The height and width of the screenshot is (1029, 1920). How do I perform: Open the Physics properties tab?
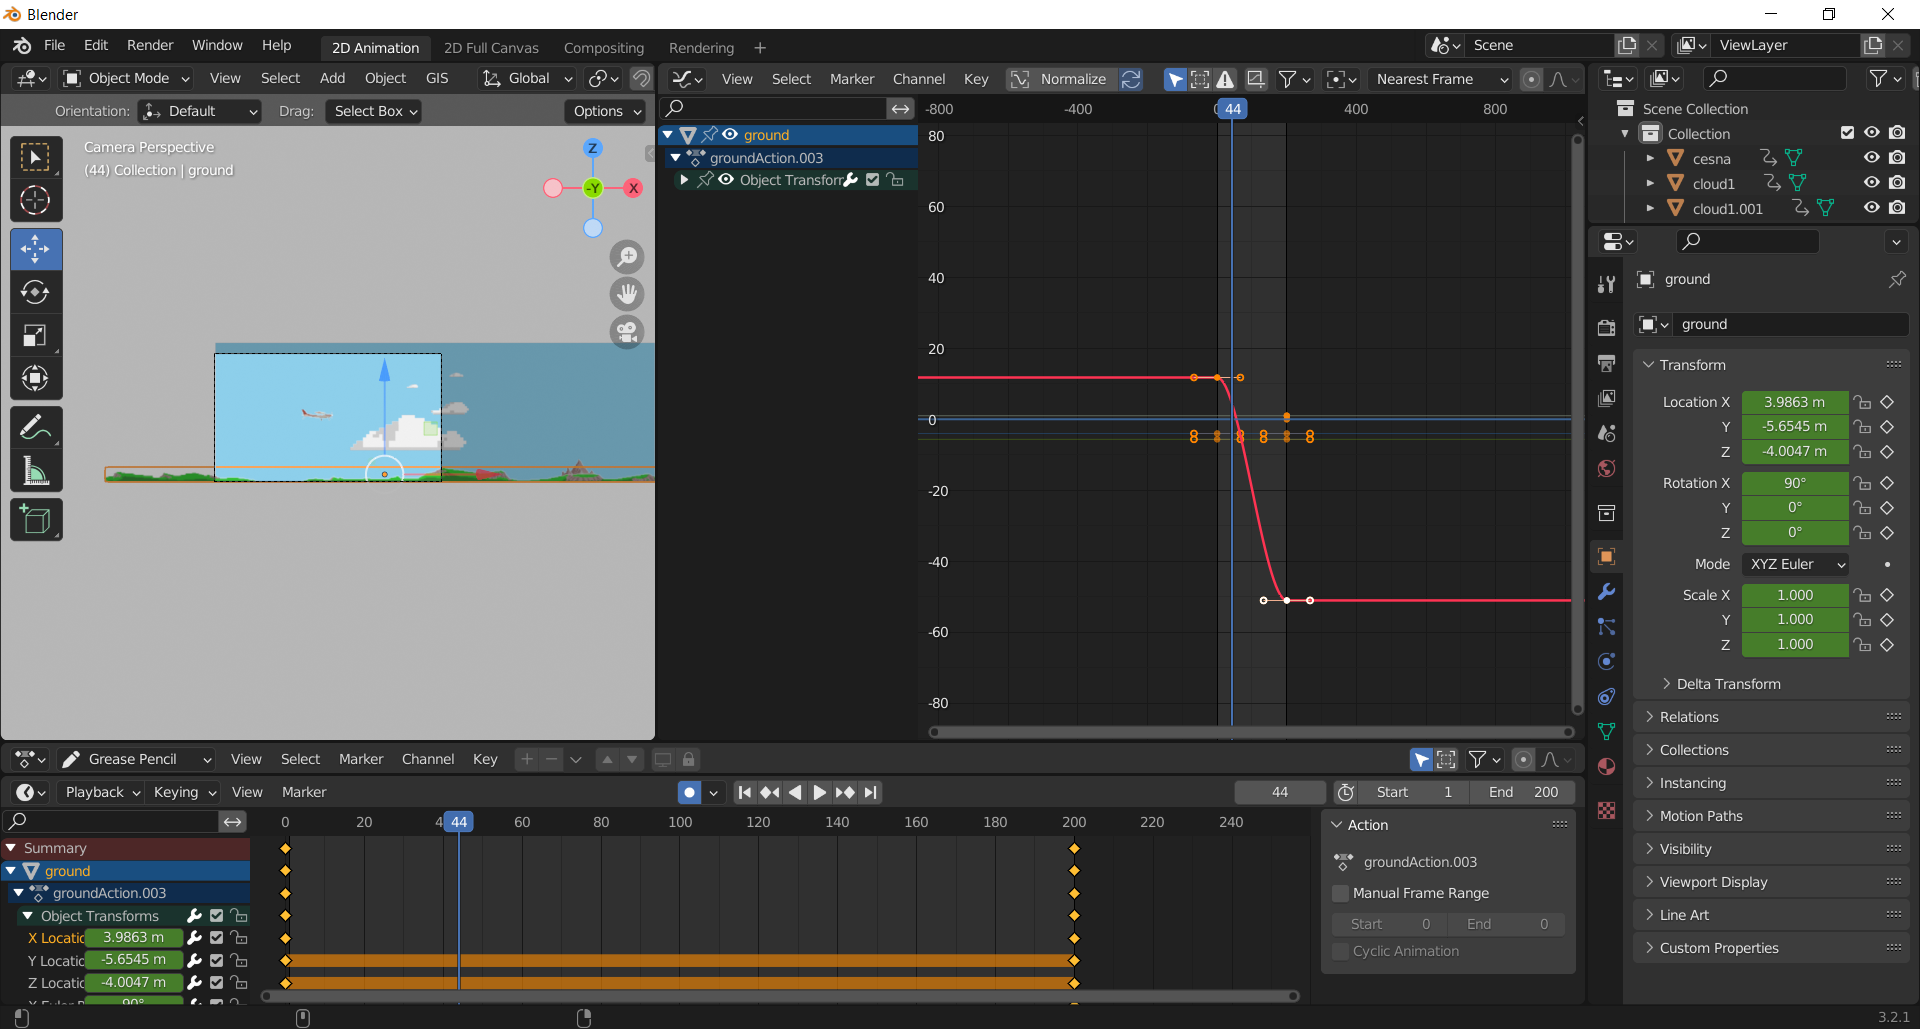pyautogui.click(x=1607, y=661)
